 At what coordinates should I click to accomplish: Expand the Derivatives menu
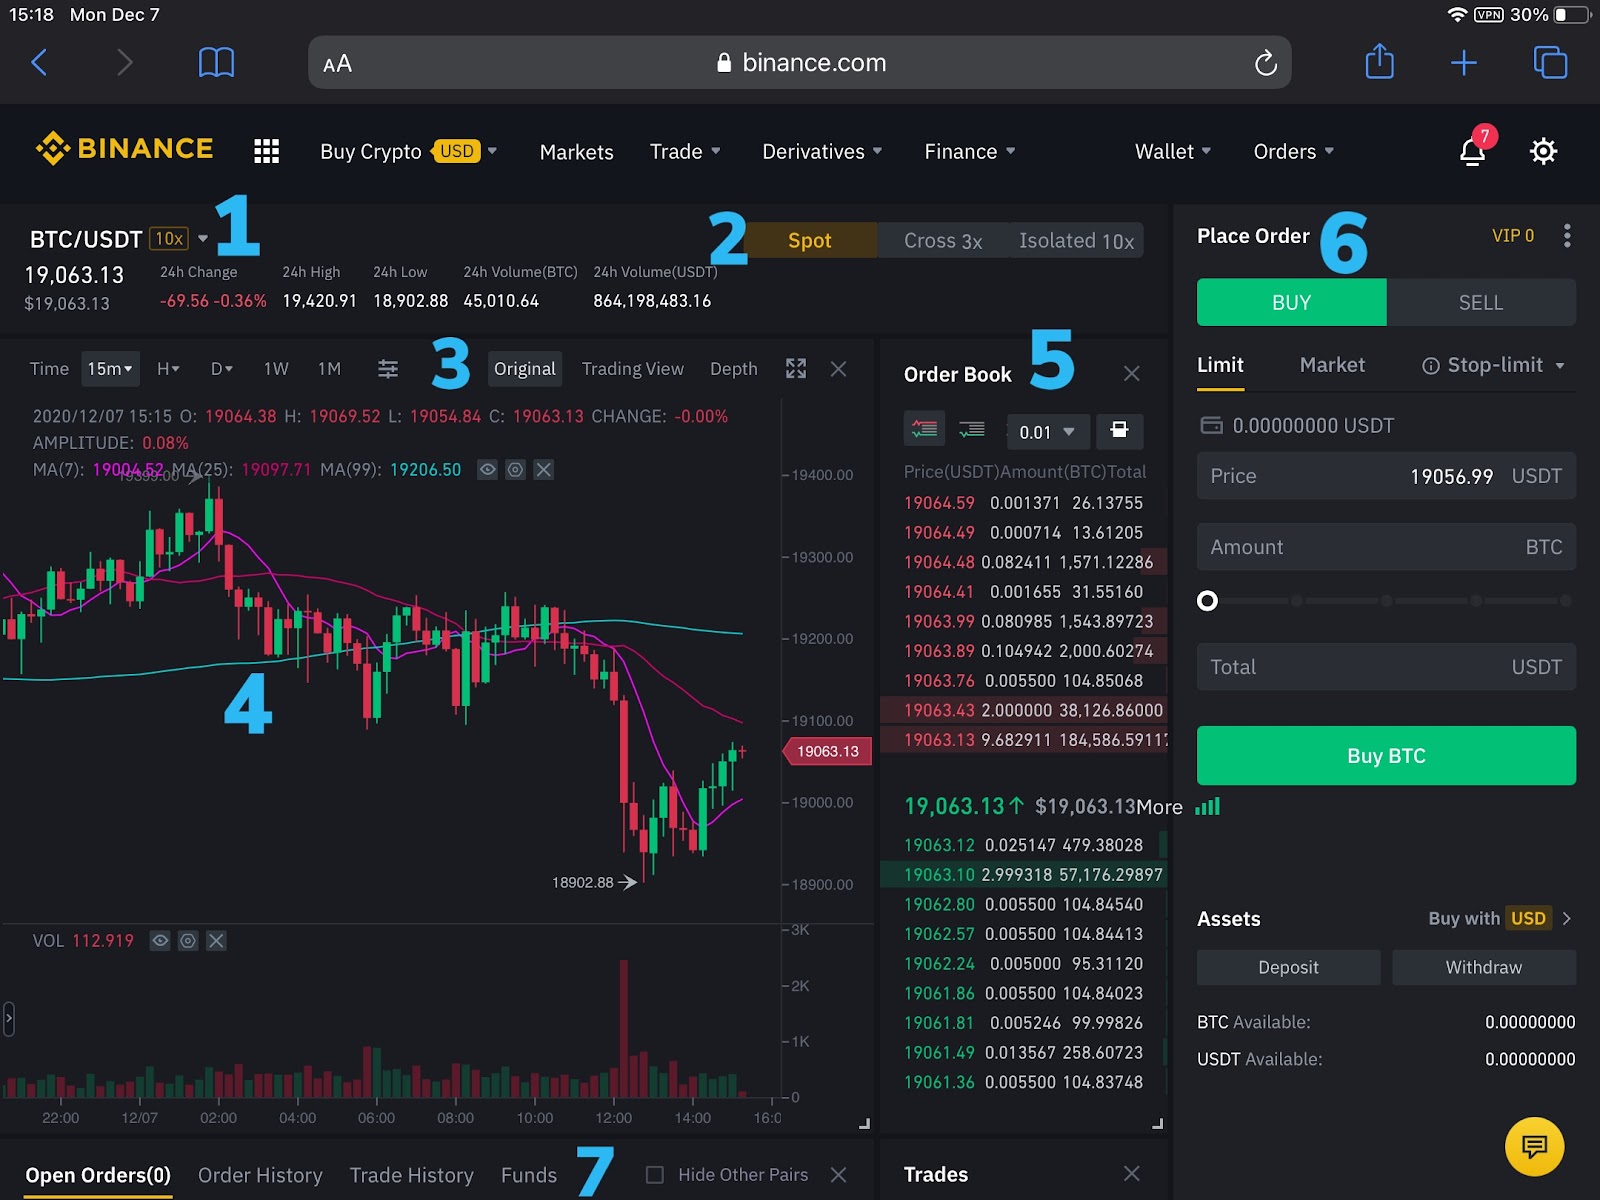point(822,151)
